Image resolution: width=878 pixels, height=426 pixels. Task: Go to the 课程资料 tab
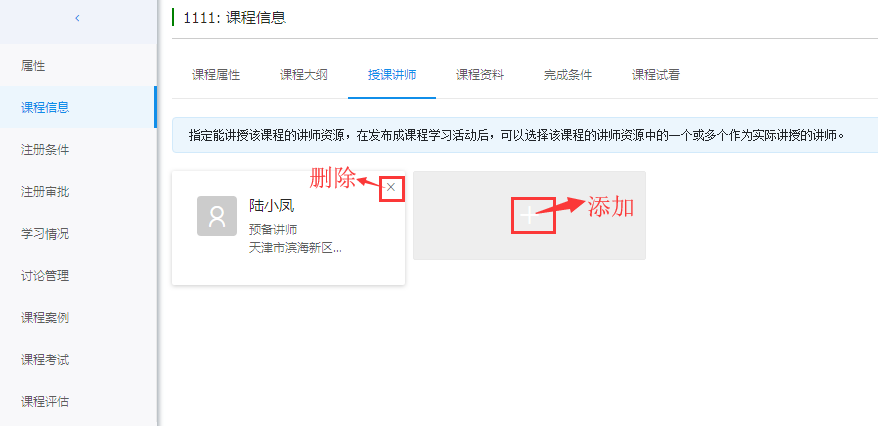(x=480, y=75)
